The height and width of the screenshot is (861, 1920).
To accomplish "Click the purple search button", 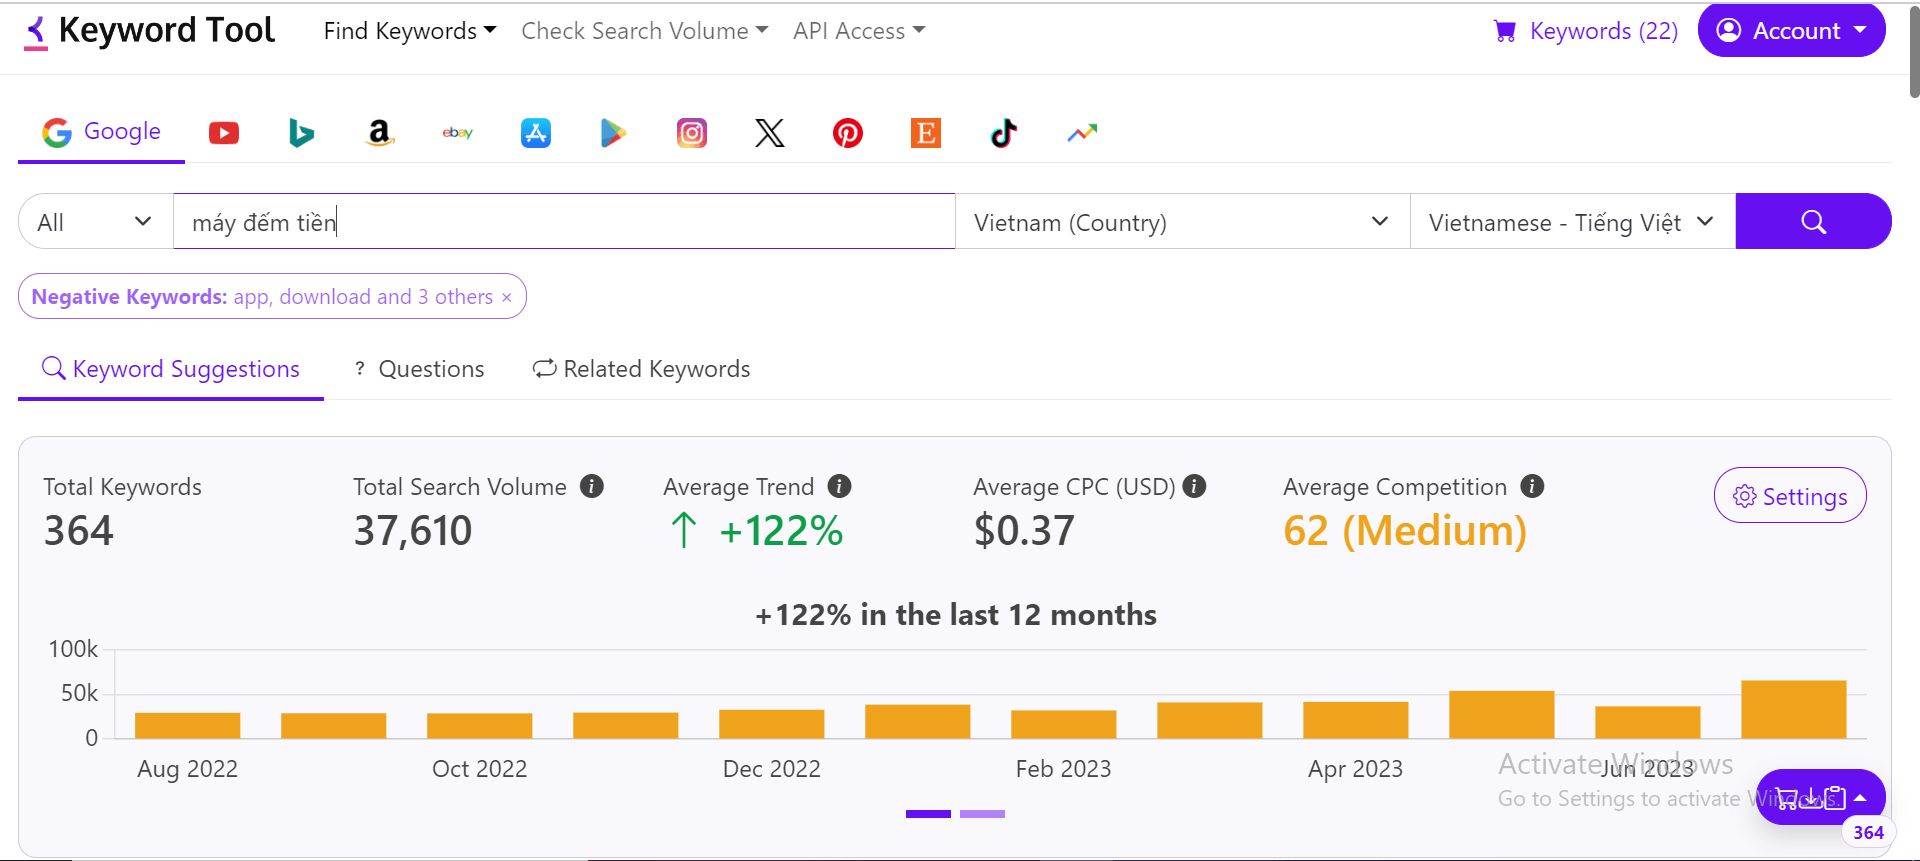I will click(x=1813, y=222).
